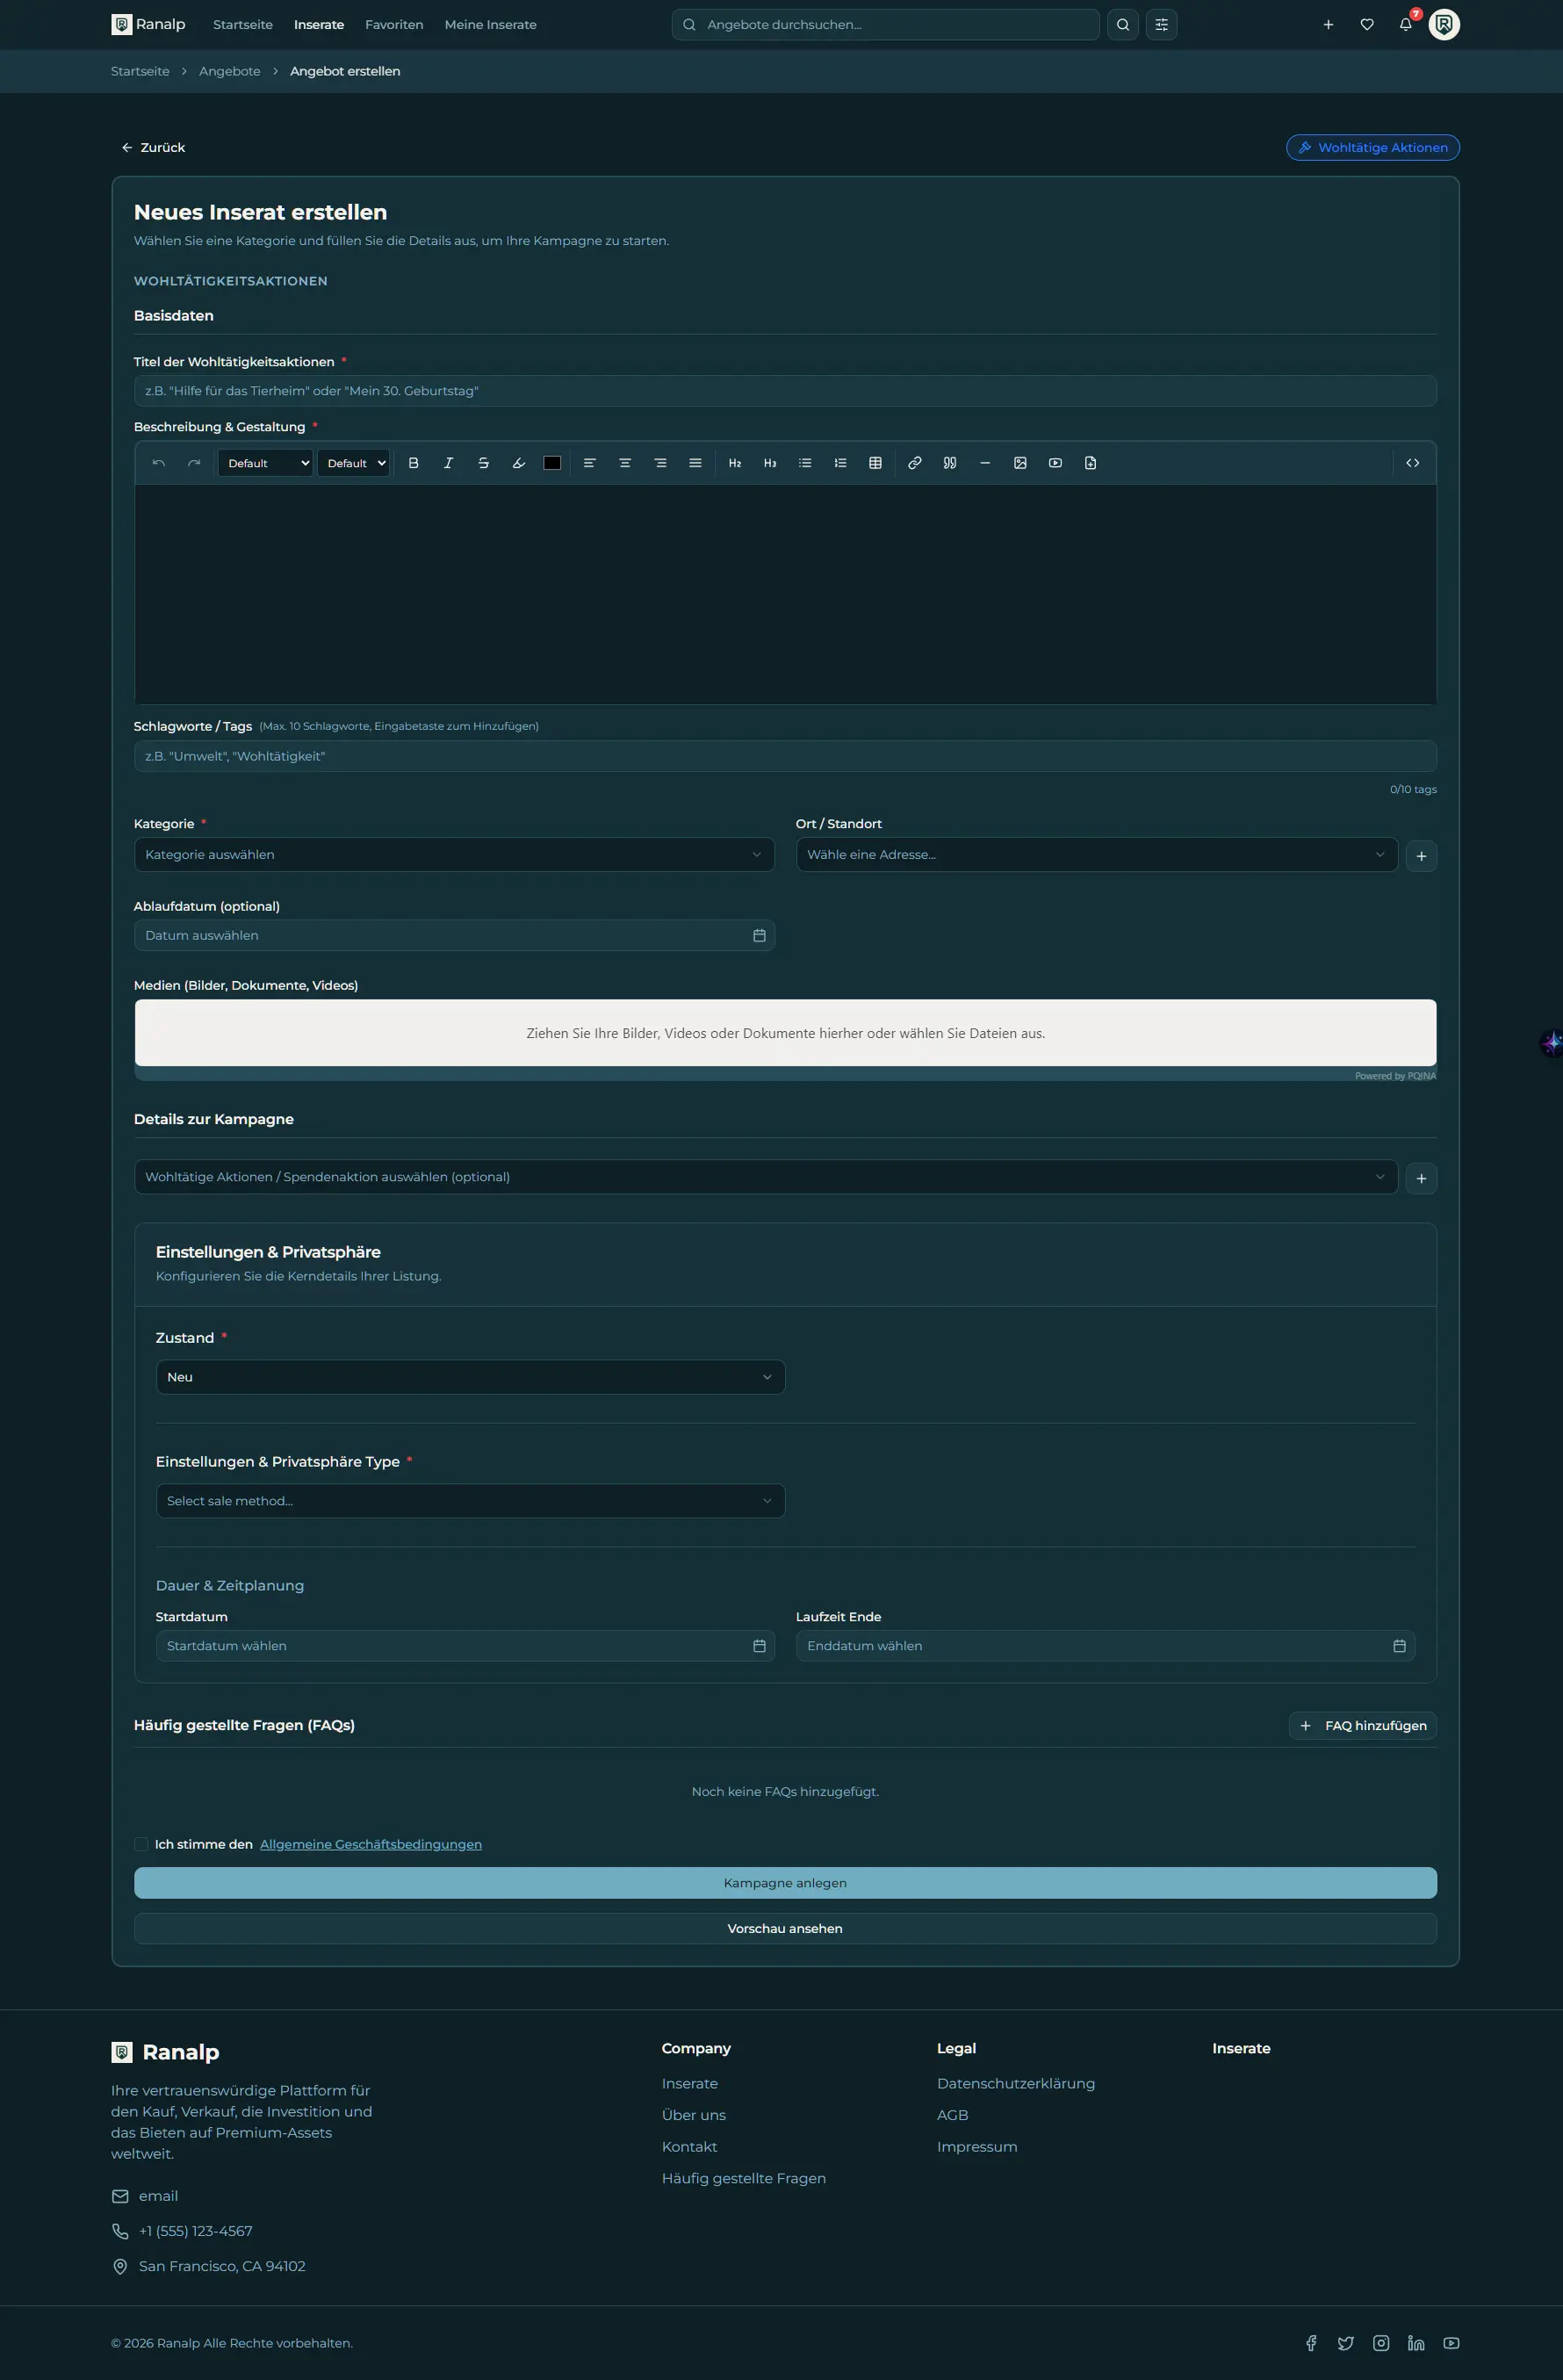The width and height of the screenshot is (1563, 2380).
Task: Insert a hyperlink in the description
Action: click(x=914, y=463)
